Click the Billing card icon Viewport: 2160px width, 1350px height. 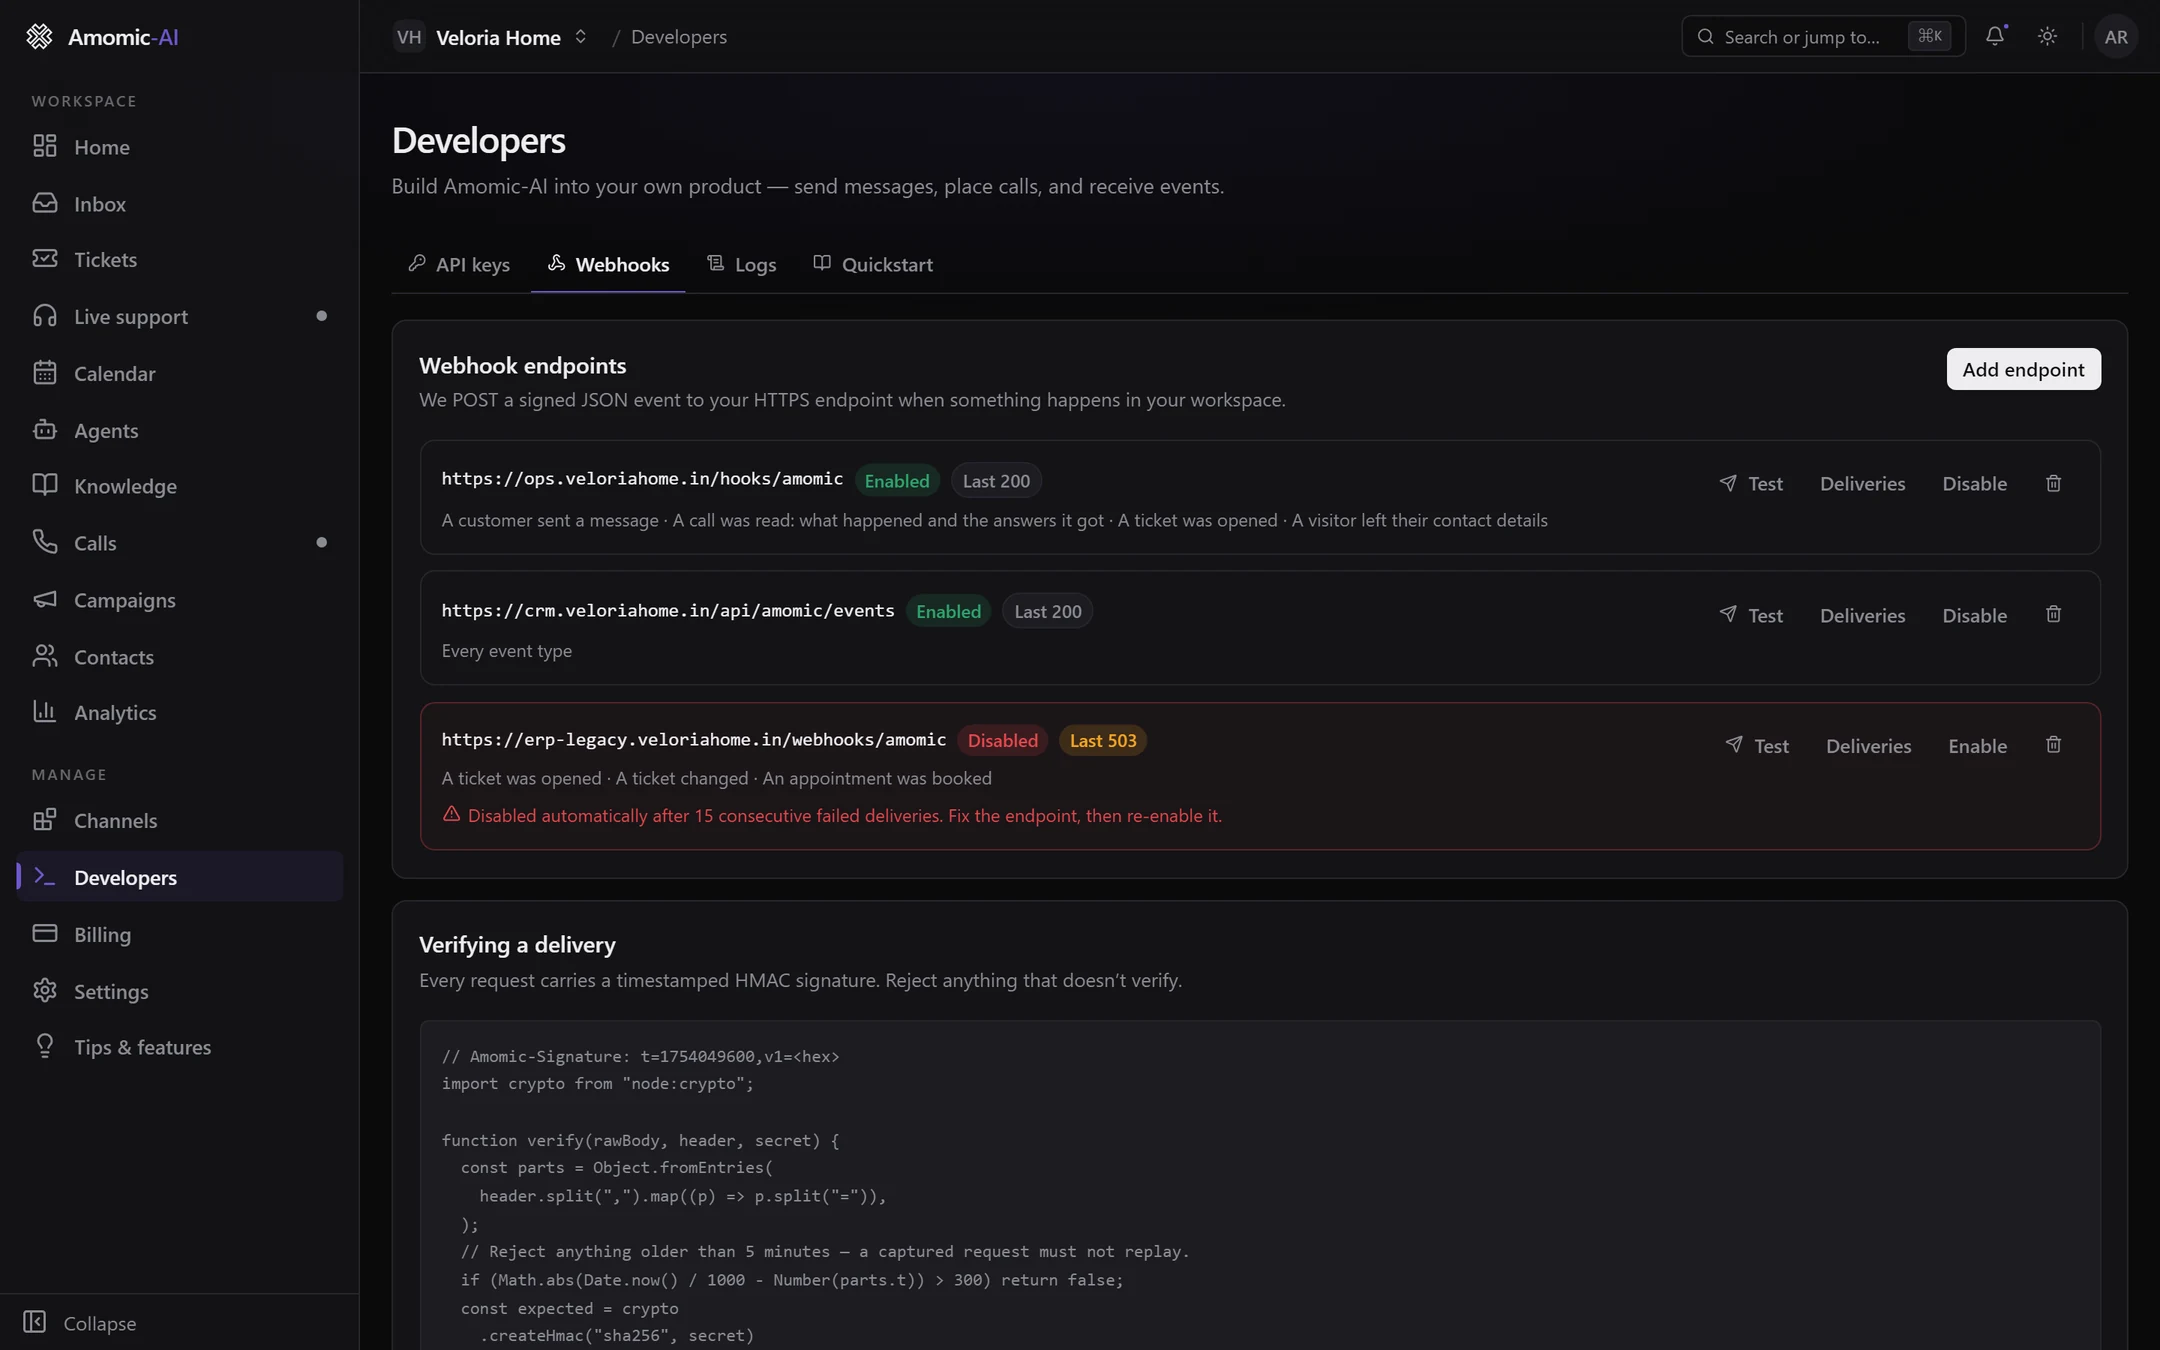coord(44,933)
